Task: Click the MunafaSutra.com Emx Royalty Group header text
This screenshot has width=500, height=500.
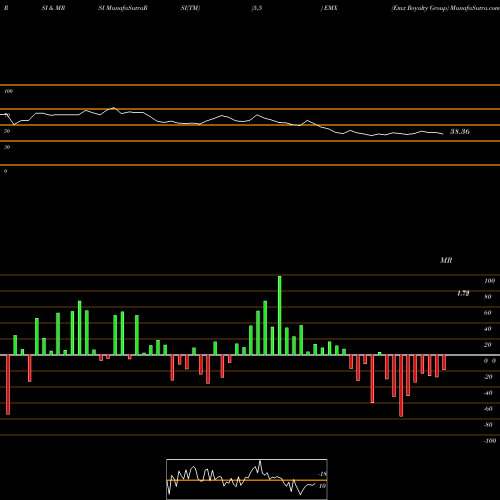Action: click(445, 8)
